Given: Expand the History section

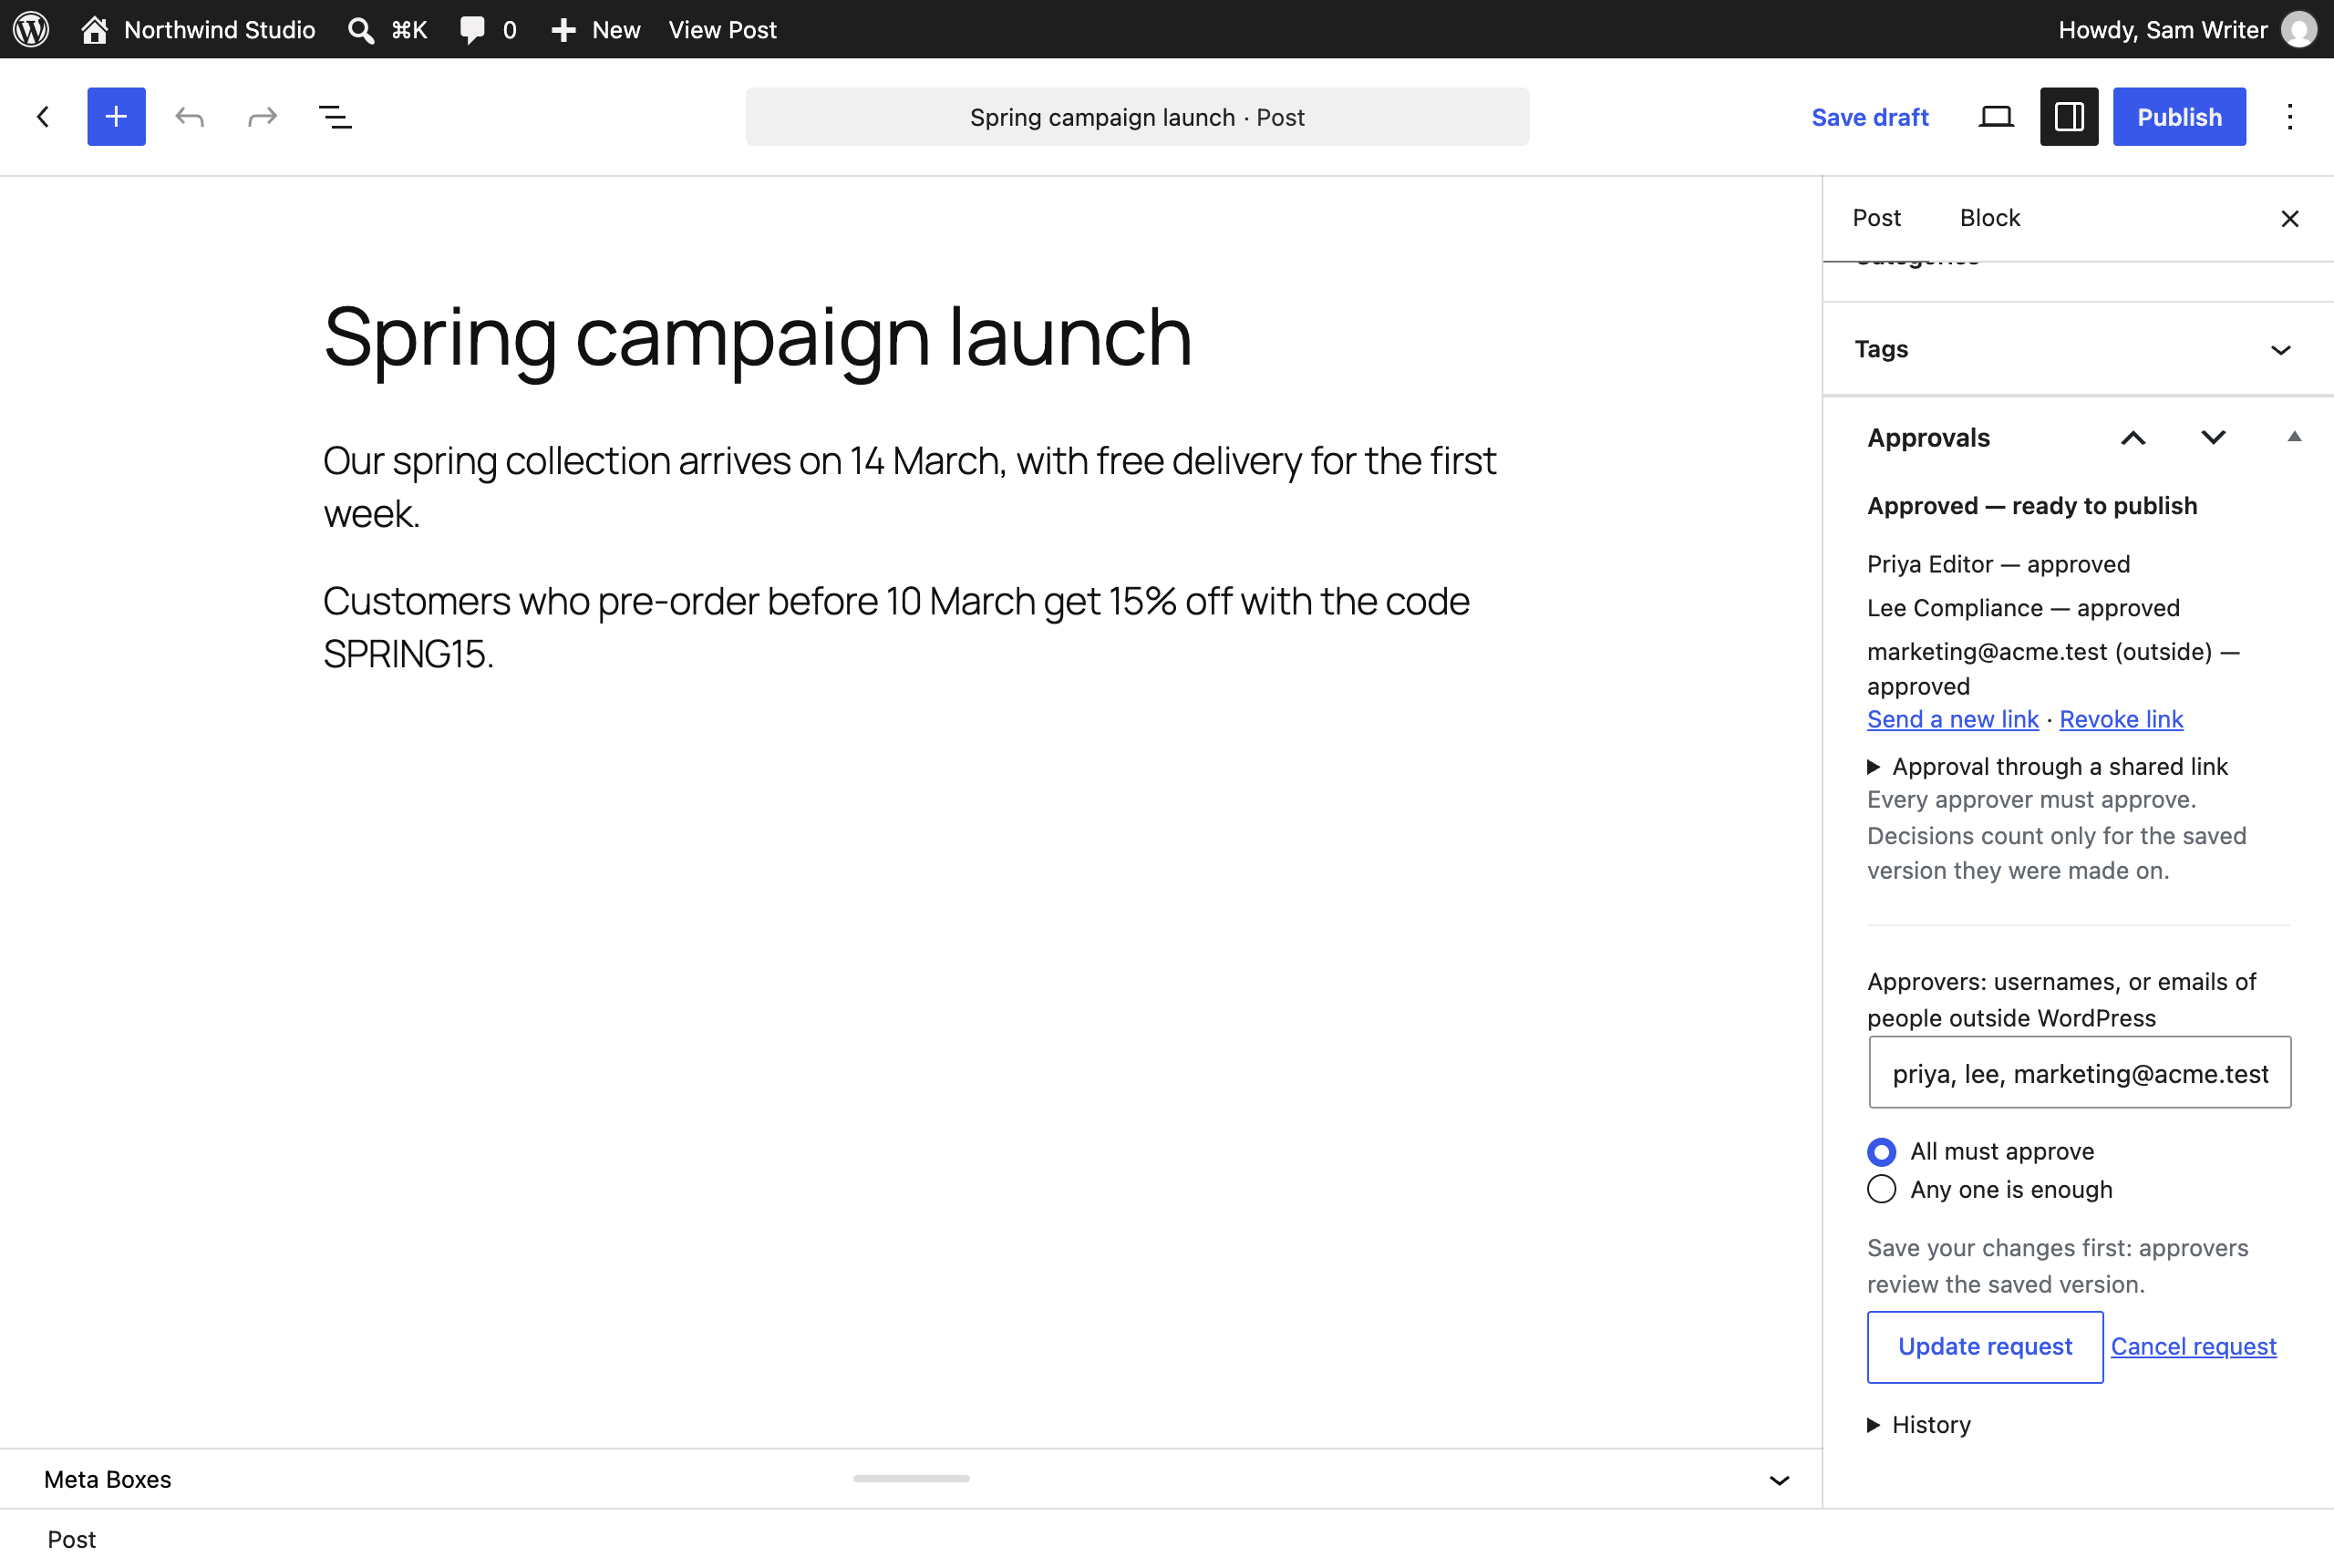Looking at the screenshot, I should click(x=1919, y=1424).
